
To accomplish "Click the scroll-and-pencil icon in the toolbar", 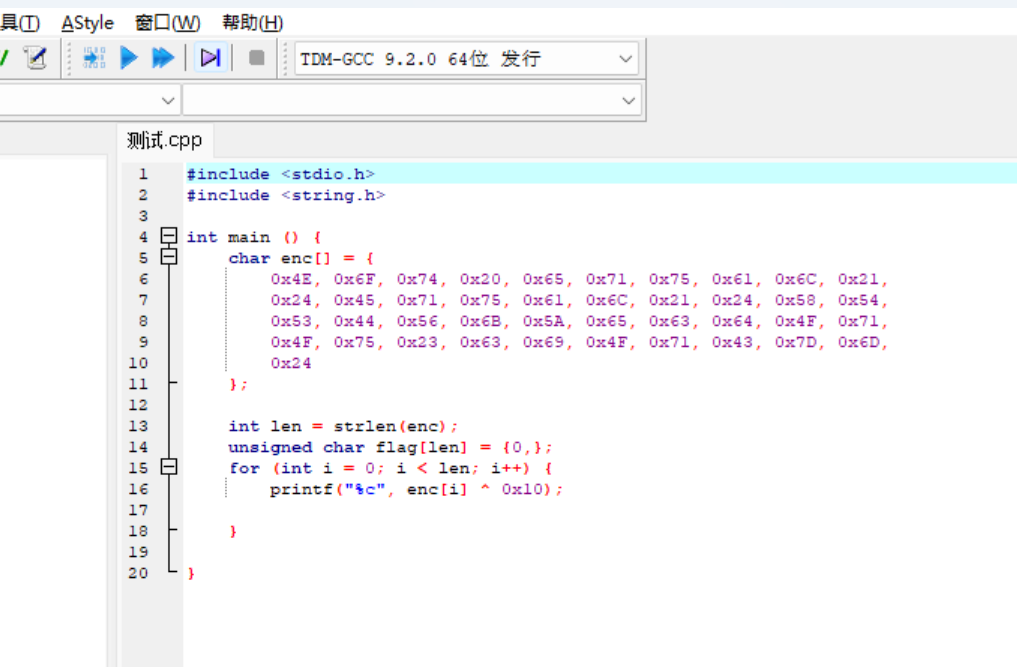I will pyautogui.click(x=36, y=58).
